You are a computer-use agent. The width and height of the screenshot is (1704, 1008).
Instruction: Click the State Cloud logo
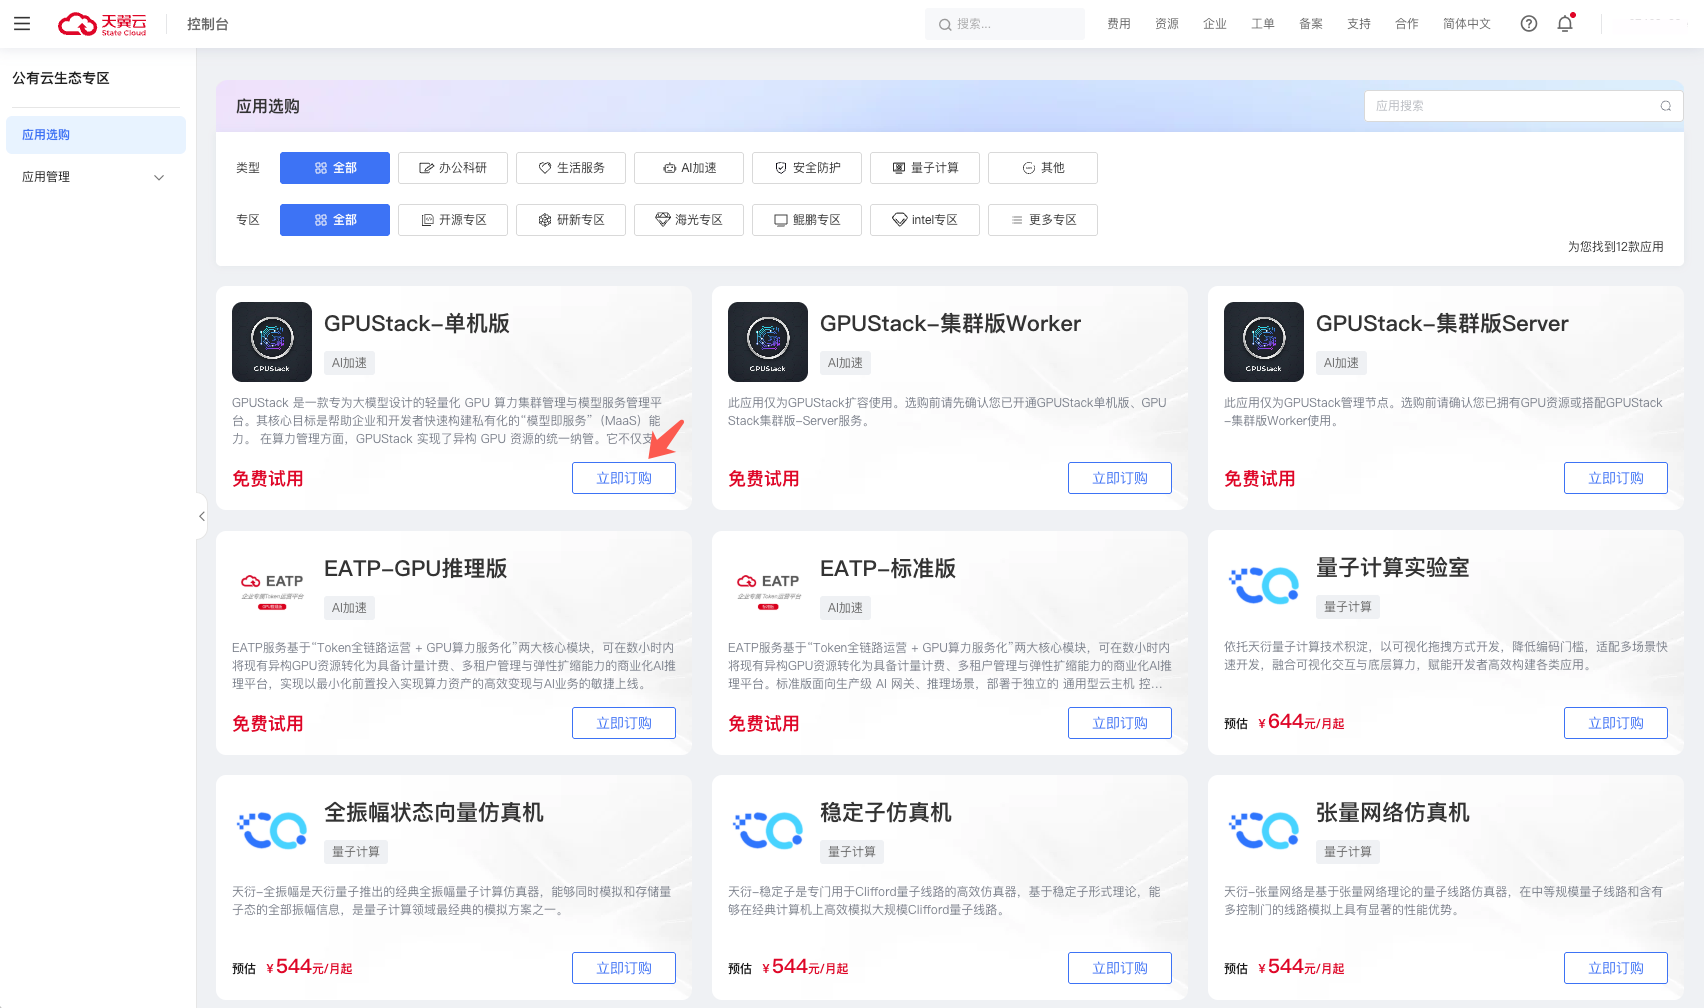(102, 24)
